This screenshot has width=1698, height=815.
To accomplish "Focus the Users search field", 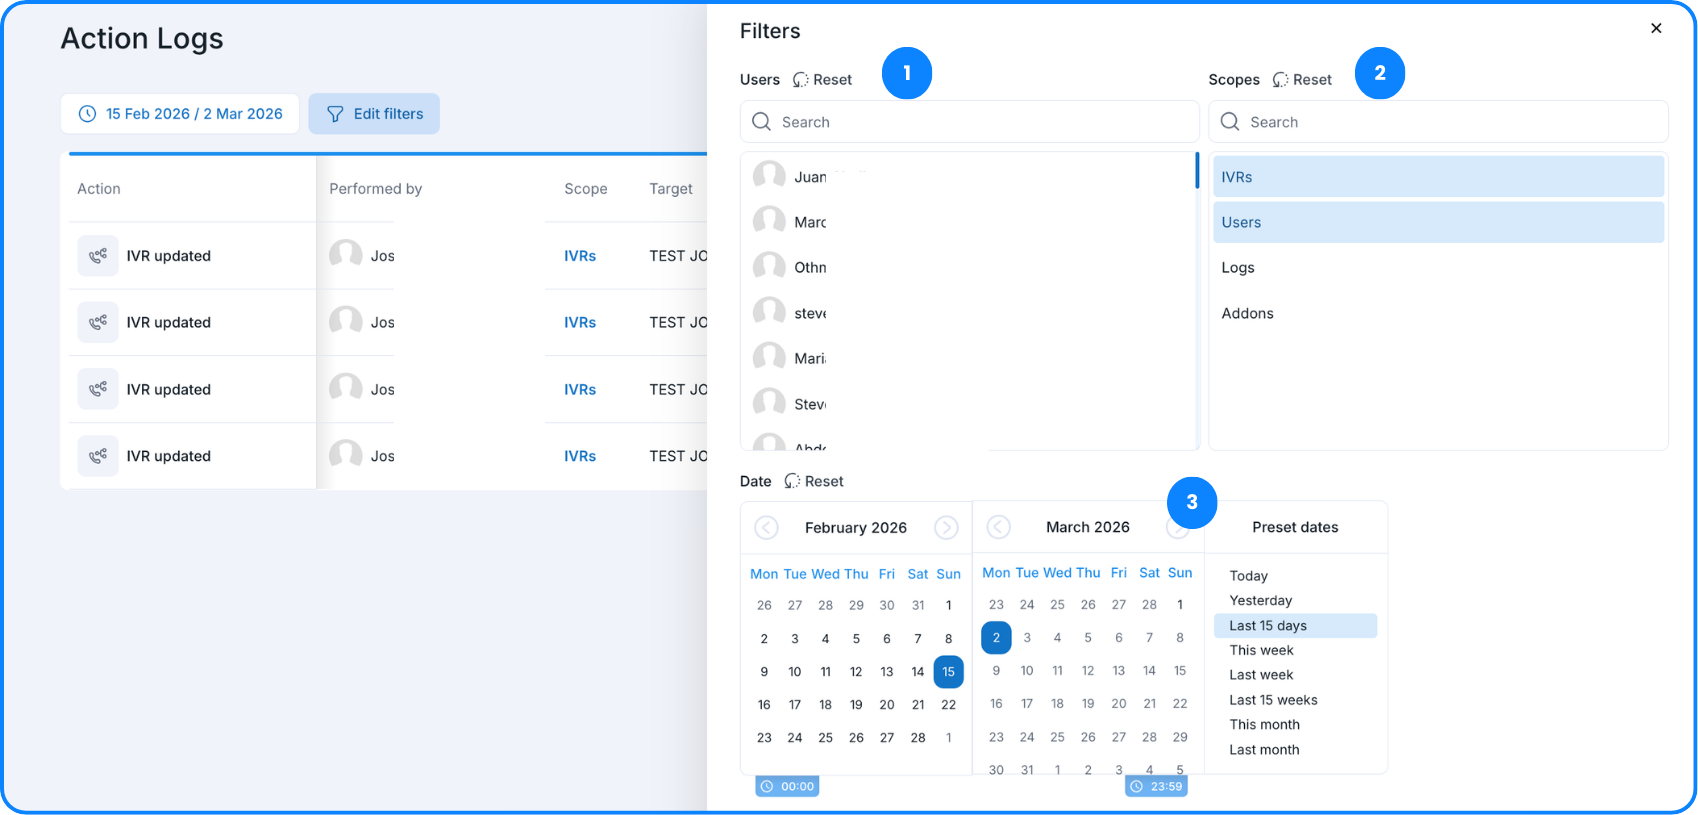I will (x=968, y=122).
